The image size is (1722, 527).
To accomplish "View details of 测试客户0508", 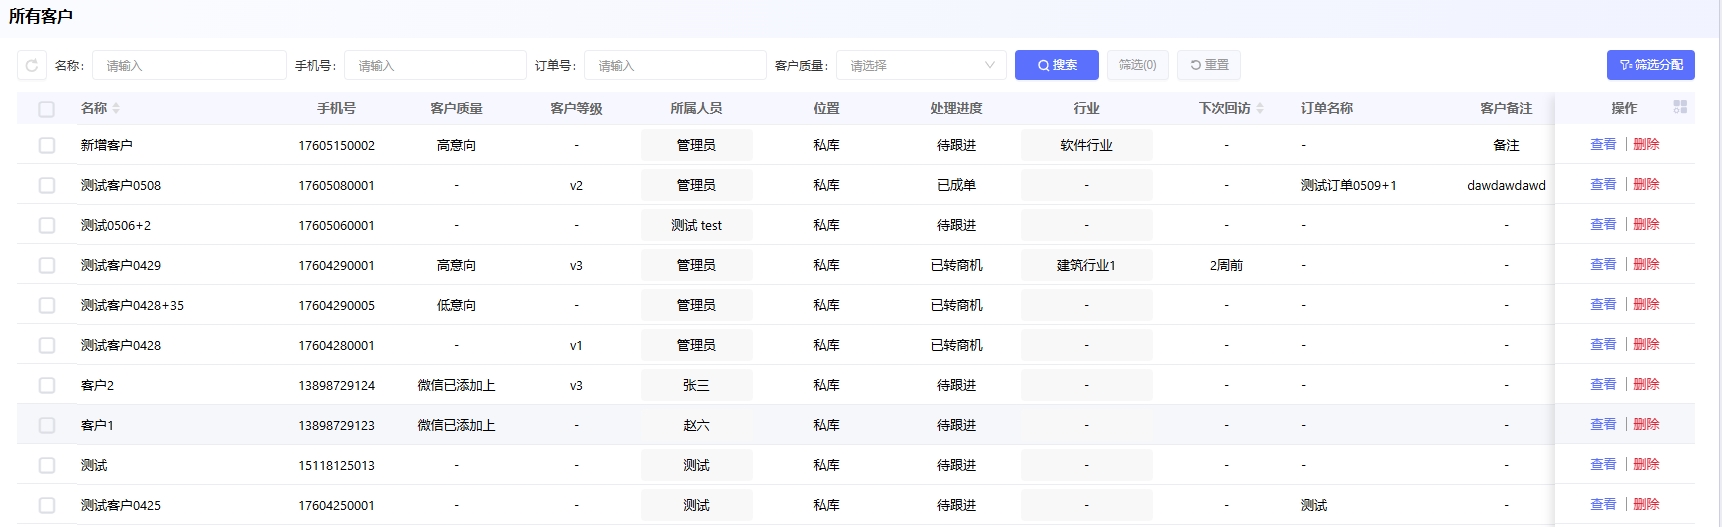I will pyautogui.click(x=1602, y=185).
